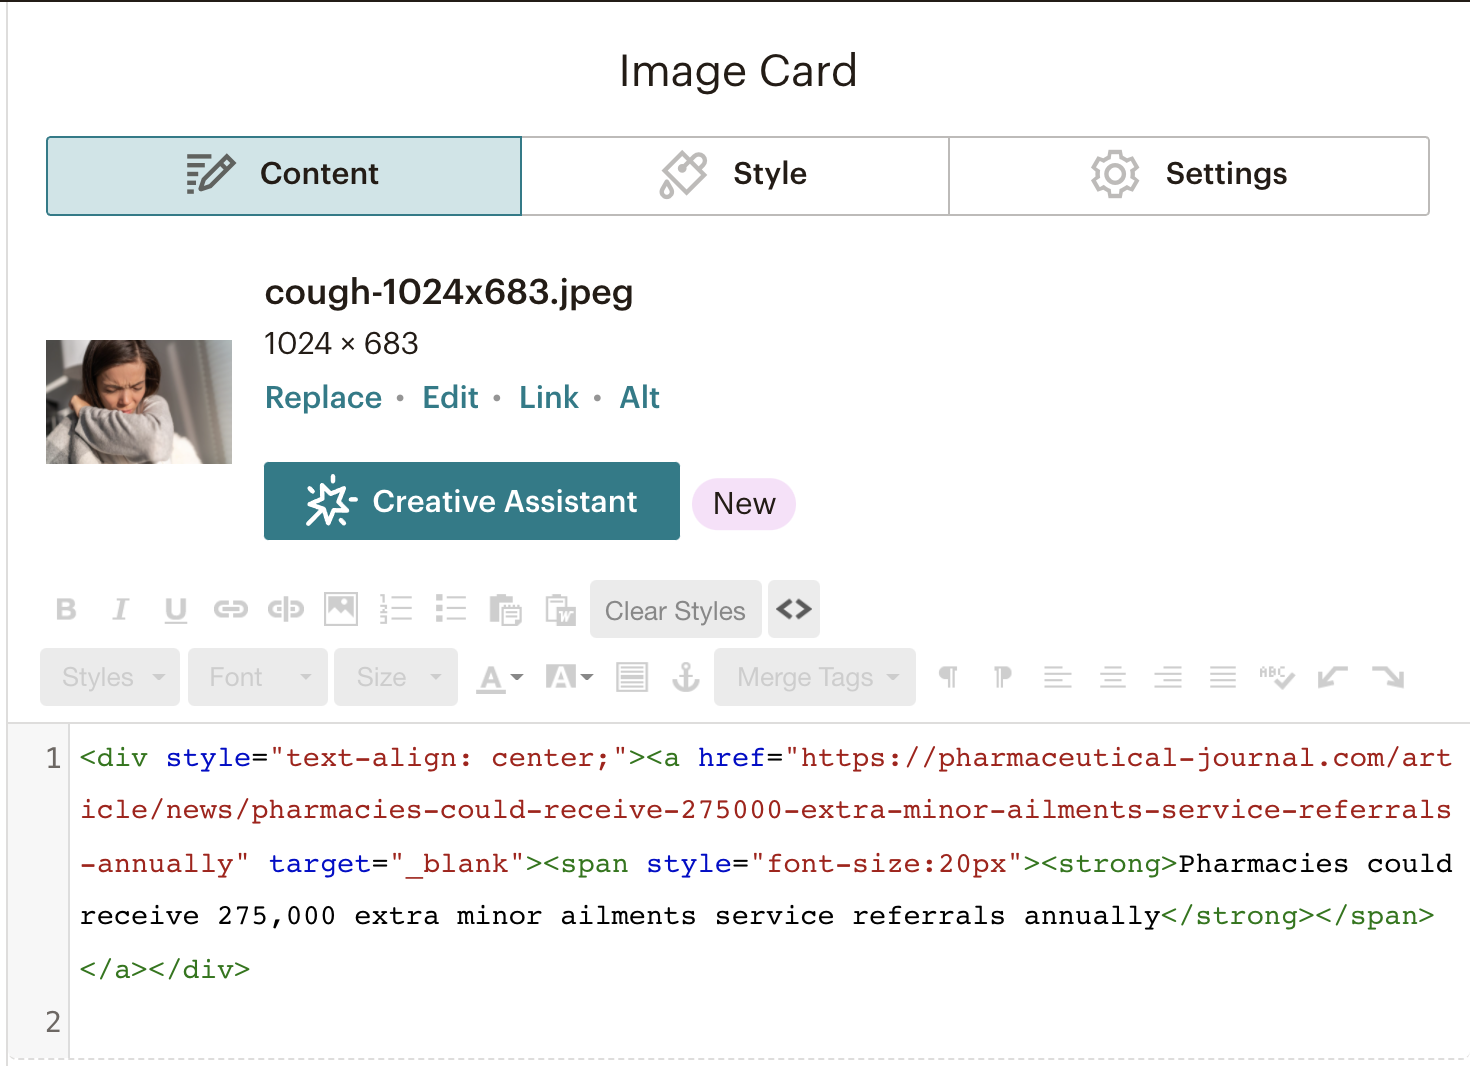Viewport: 1470px width, 1066px height.
Task: Open the Styles dropdown
Action: [x=110, y=678]
